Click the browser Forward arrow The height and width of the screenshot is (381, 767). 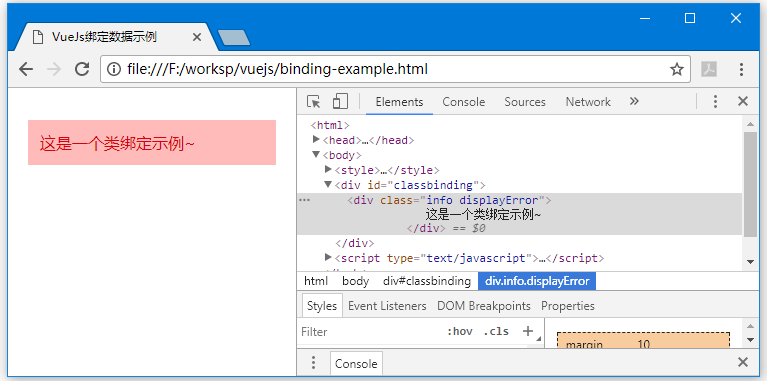(x=54, y=69)
